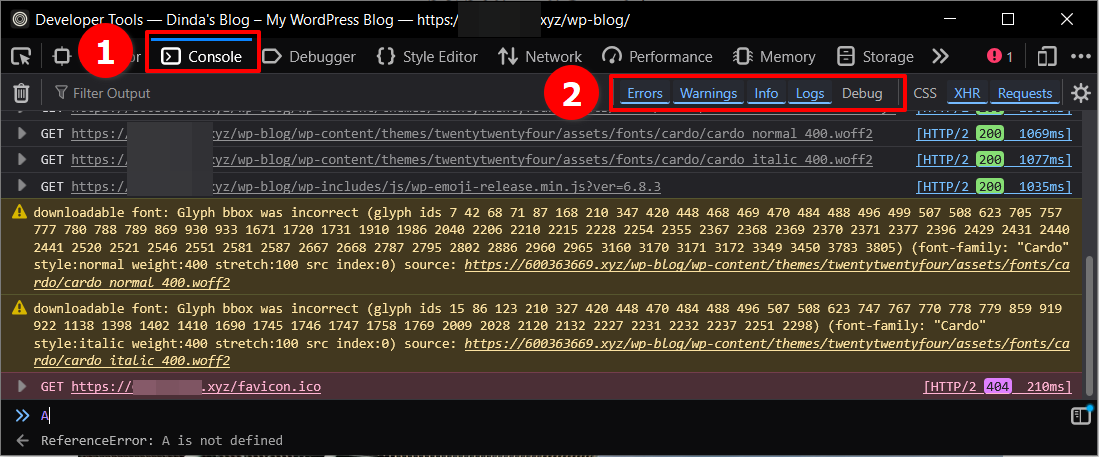1099x457 pixels.
Task: Click HTTP/2 404 210ms status
Action: [x=997, y=387]
